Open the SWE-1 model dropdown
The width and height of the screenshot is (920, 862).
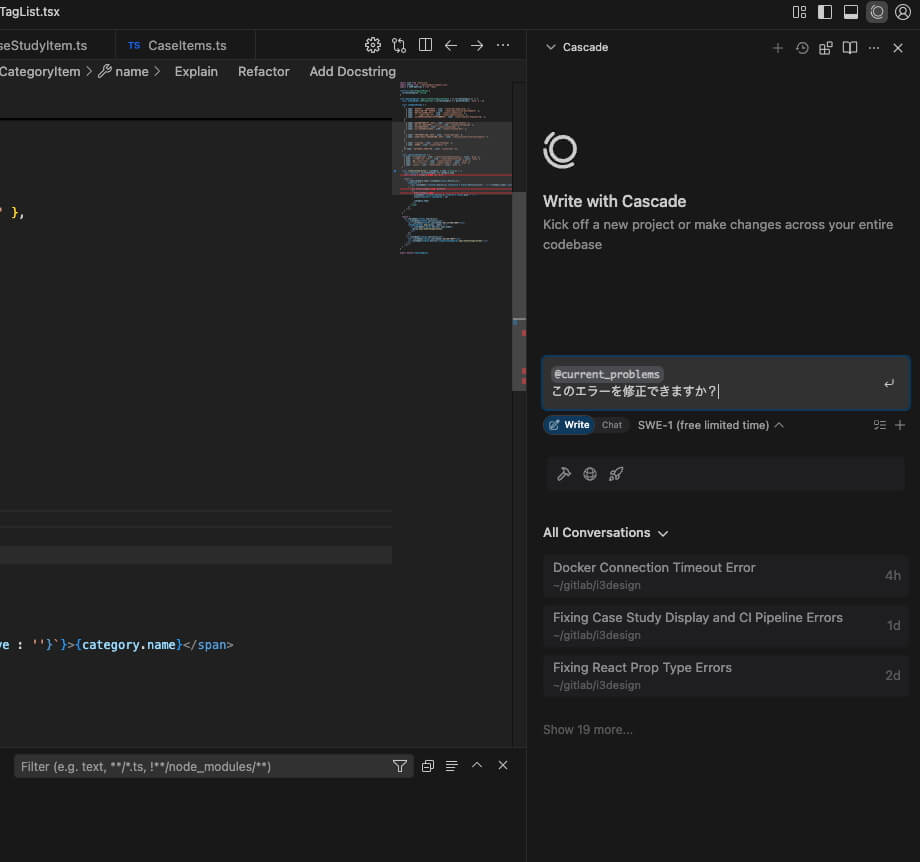[711, 425]
